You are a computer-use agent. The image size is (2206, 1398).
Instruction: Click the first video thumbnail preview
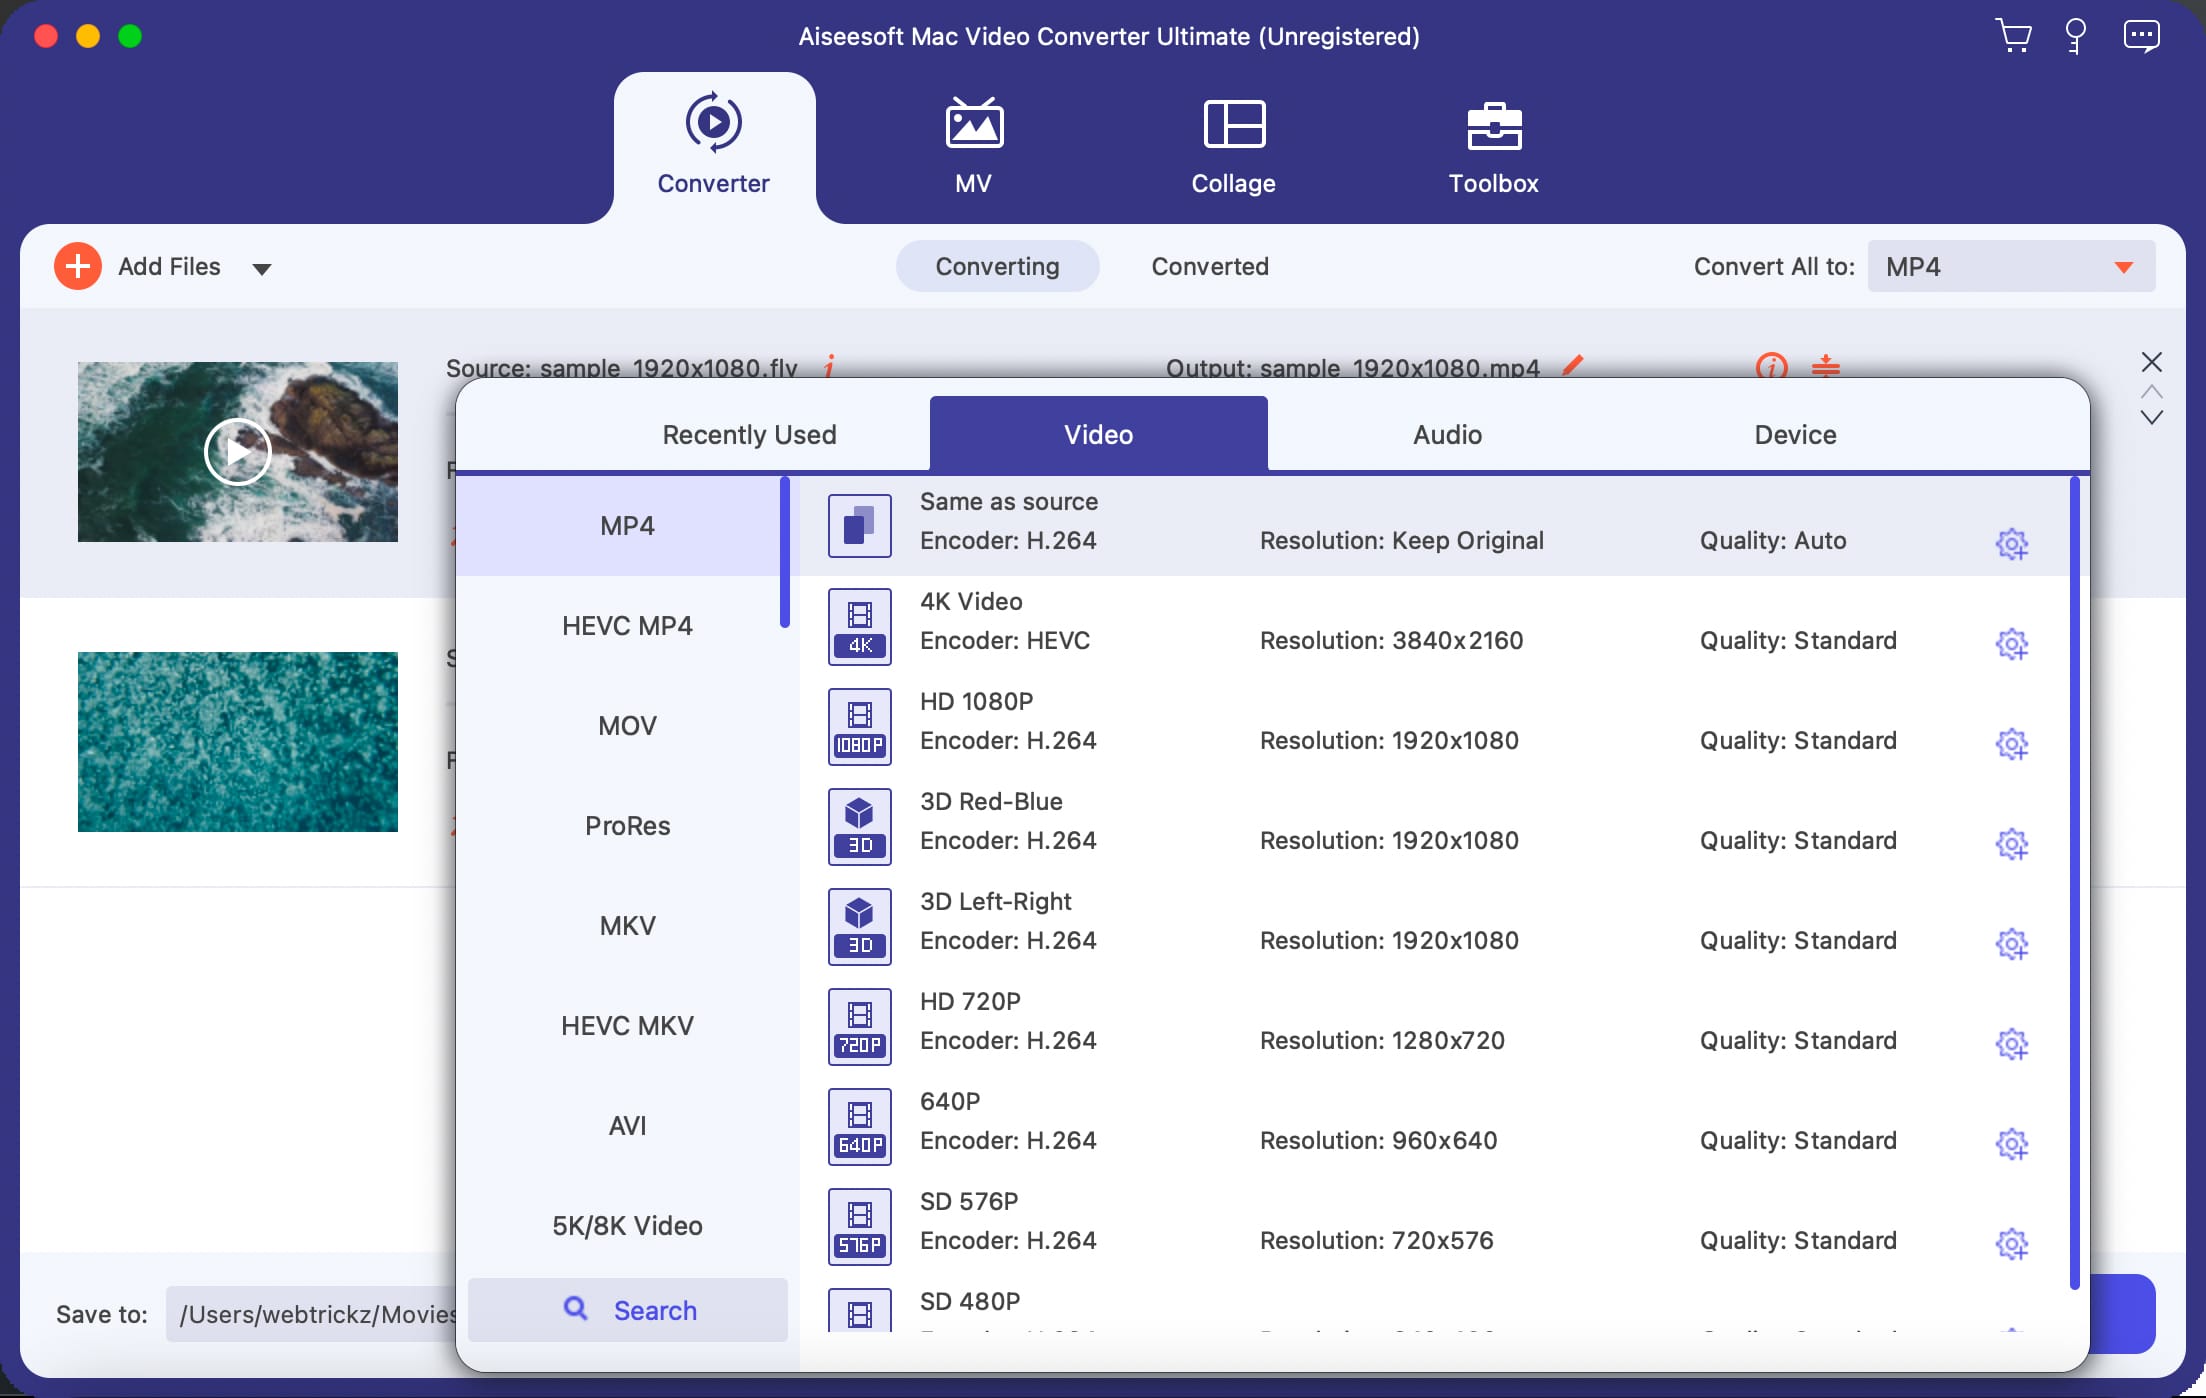pyautogui.click(x=238, y=450)
